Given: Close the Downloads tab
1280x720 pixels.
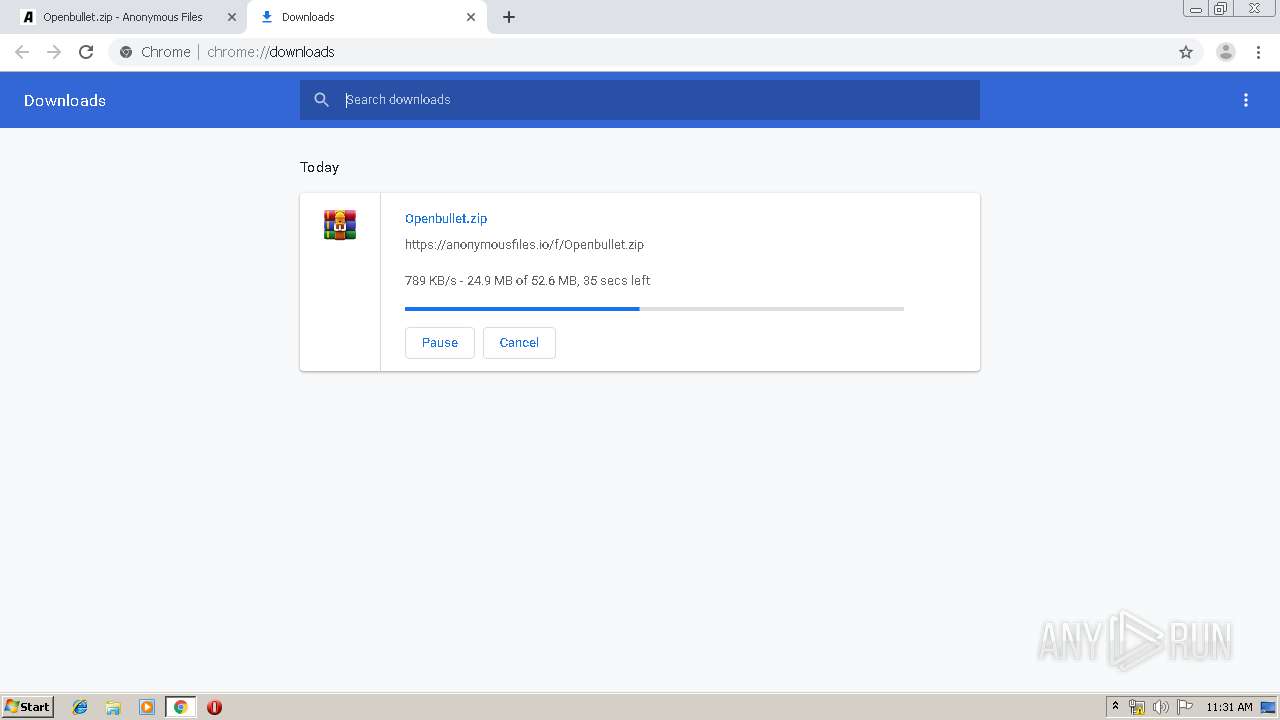Looking at the screenshot, I should coord(471,17).
